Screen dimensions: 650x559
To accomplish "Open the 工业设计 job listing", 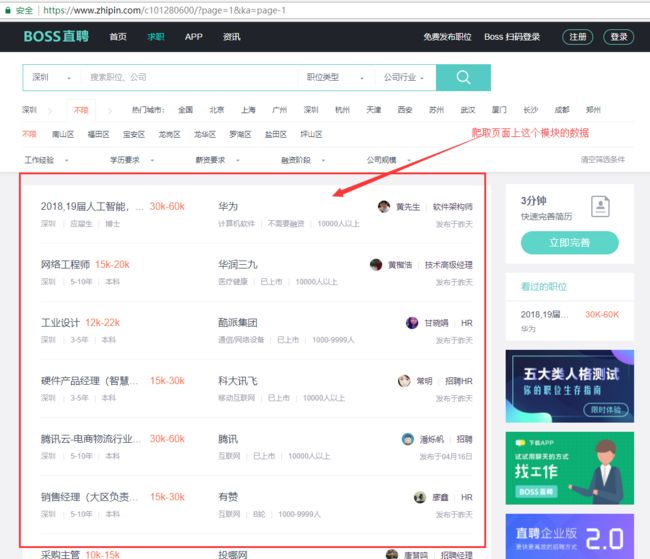I will pos(60,323).
